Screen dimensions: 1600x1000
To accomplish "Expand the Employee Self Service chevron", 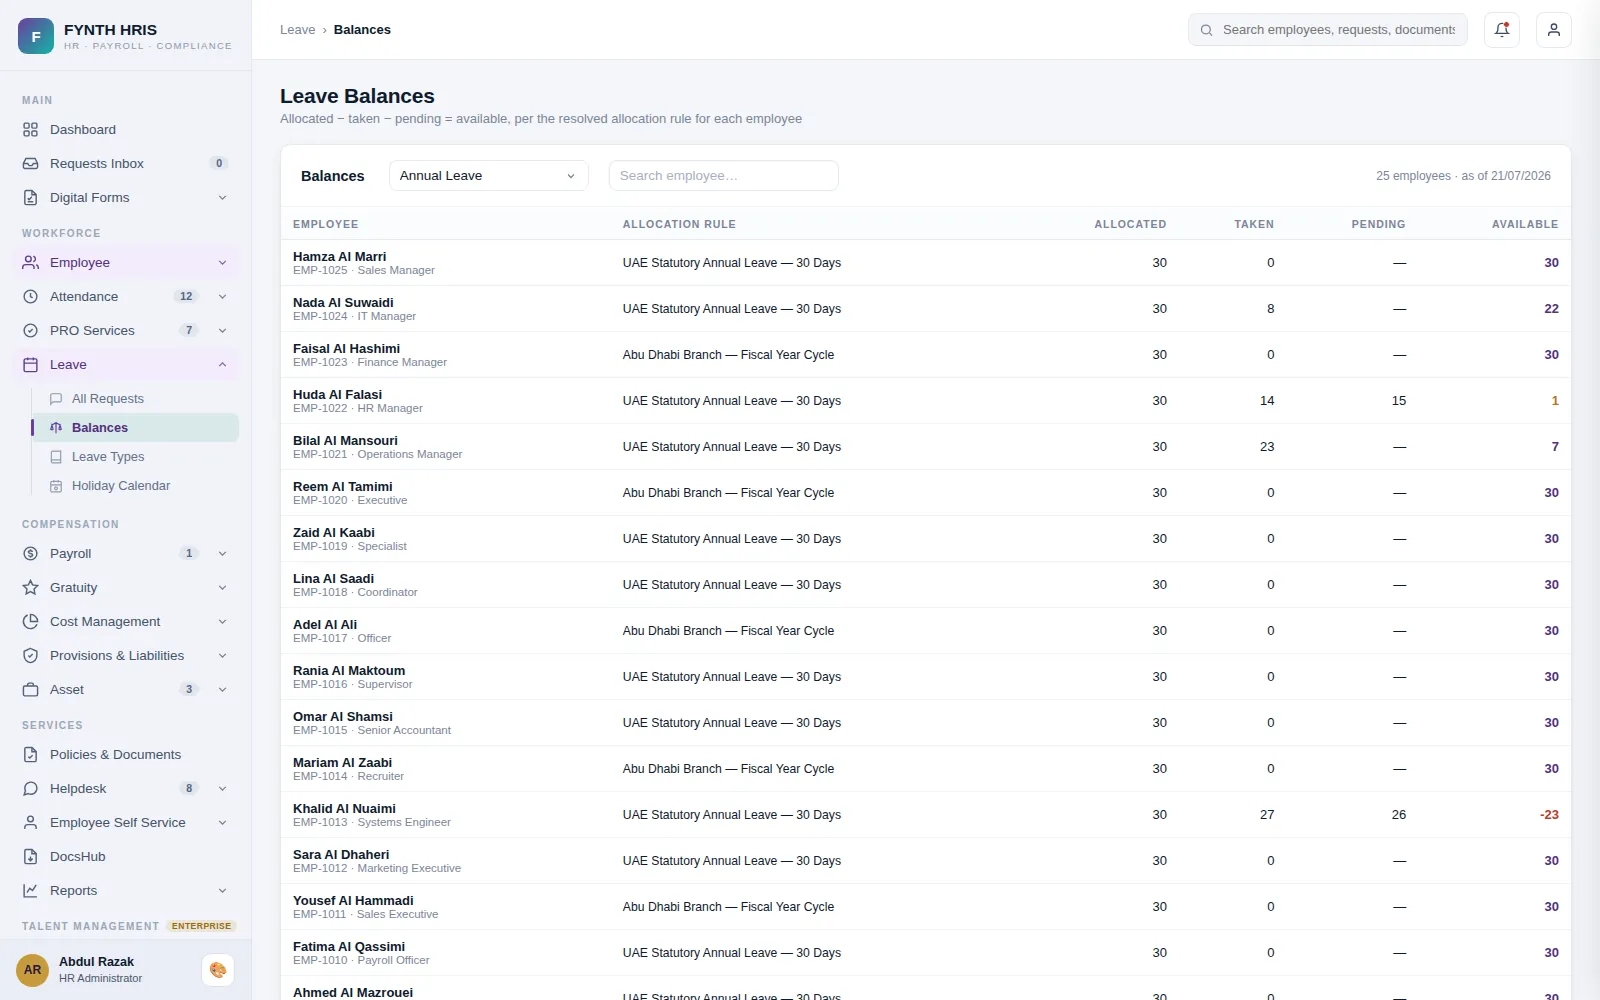I will coord(222,823).
